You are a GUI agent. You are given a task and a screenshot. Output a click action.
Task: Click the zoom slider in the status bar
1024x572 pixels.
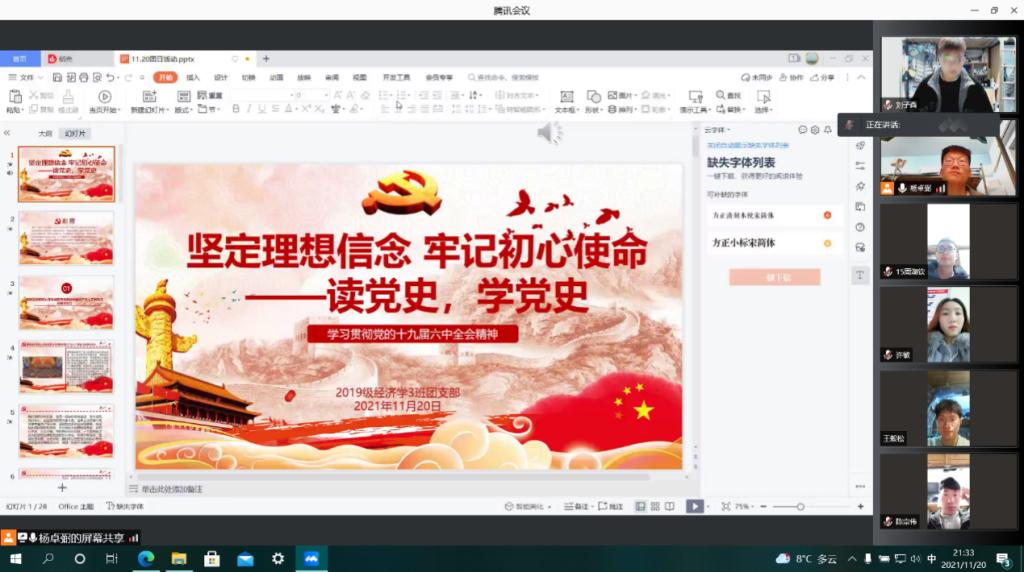click(800, 507)
